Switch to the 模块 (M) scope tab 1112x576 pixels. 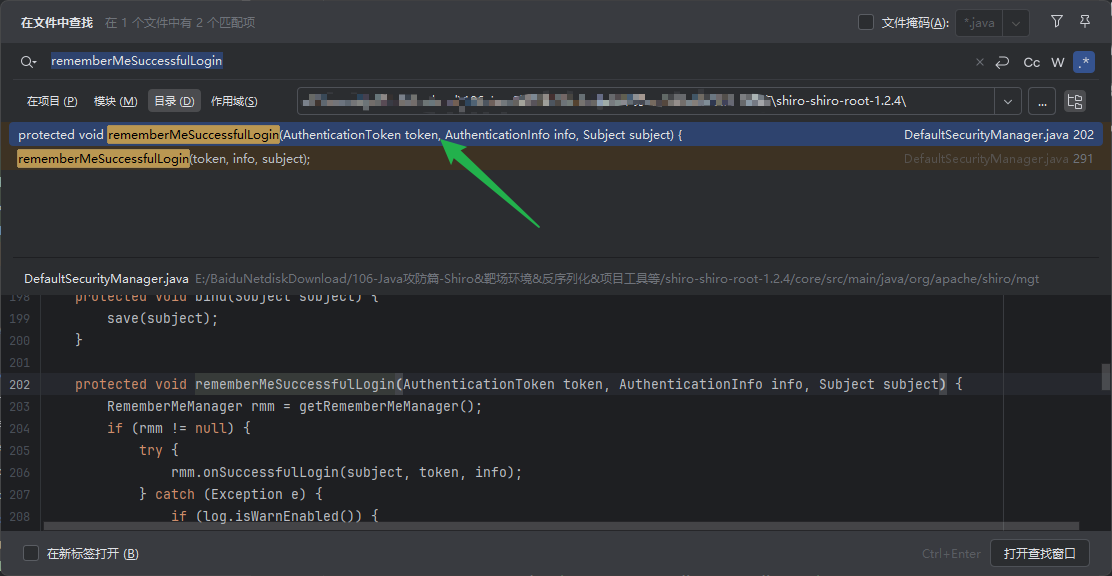click(x=116, y=101)
